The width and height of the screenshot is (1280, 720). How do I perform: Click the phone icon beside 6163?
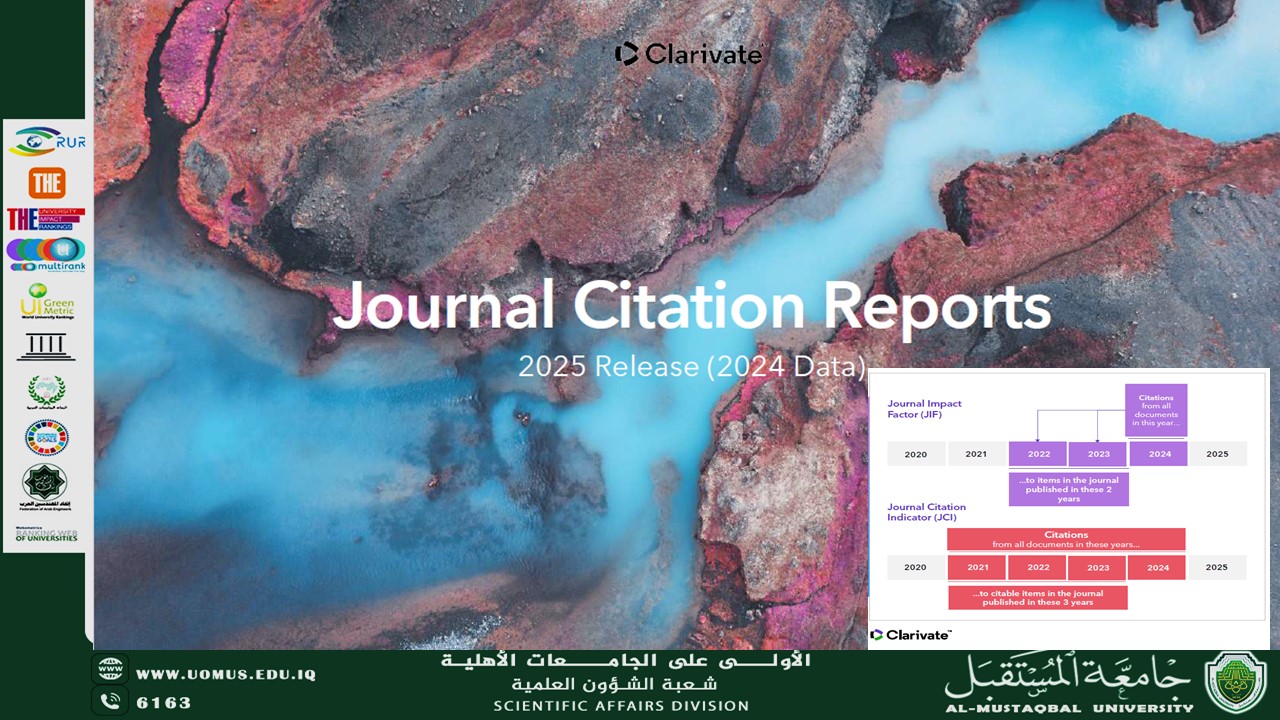coord(110,702)
